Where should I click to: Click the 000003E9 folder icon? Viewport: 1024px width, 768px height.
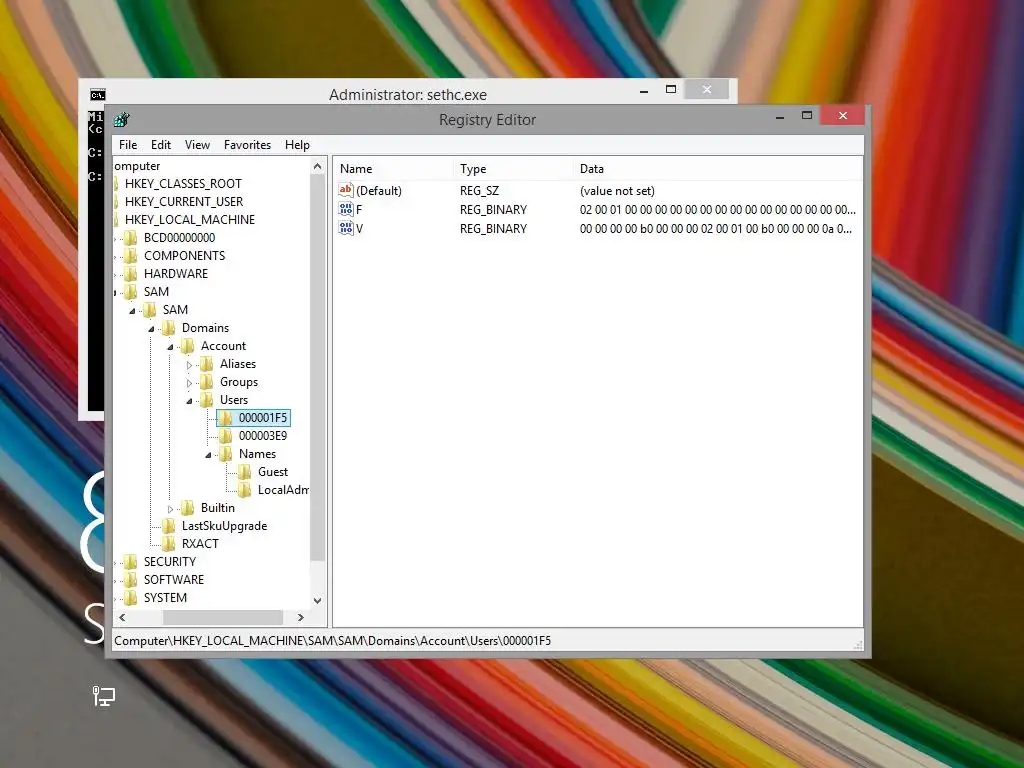coord(225,436)
